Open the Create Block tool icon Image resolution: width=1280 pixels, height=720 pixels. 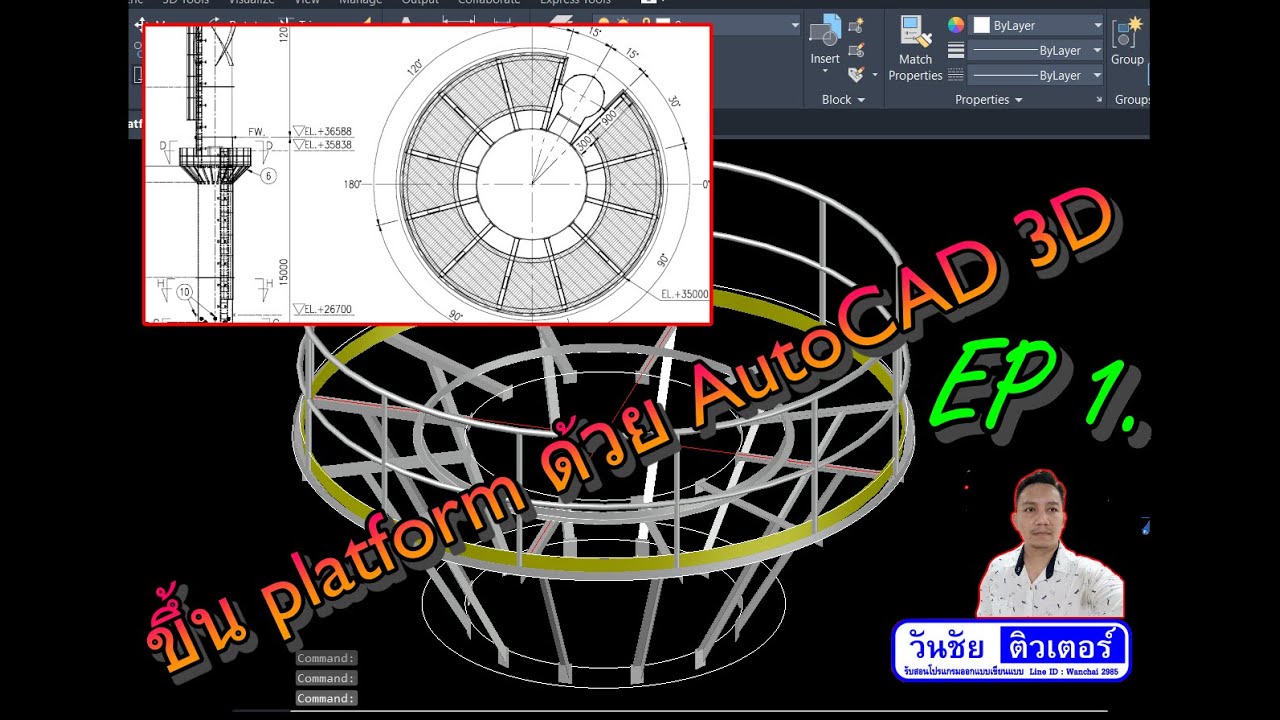(856, 26)
